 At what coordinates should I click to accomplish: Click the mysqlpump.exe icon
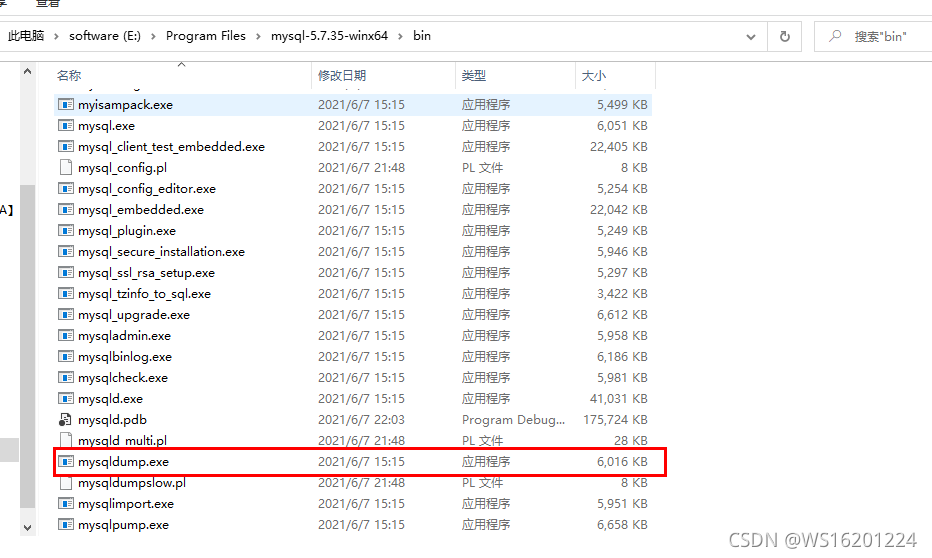[65, 524]
